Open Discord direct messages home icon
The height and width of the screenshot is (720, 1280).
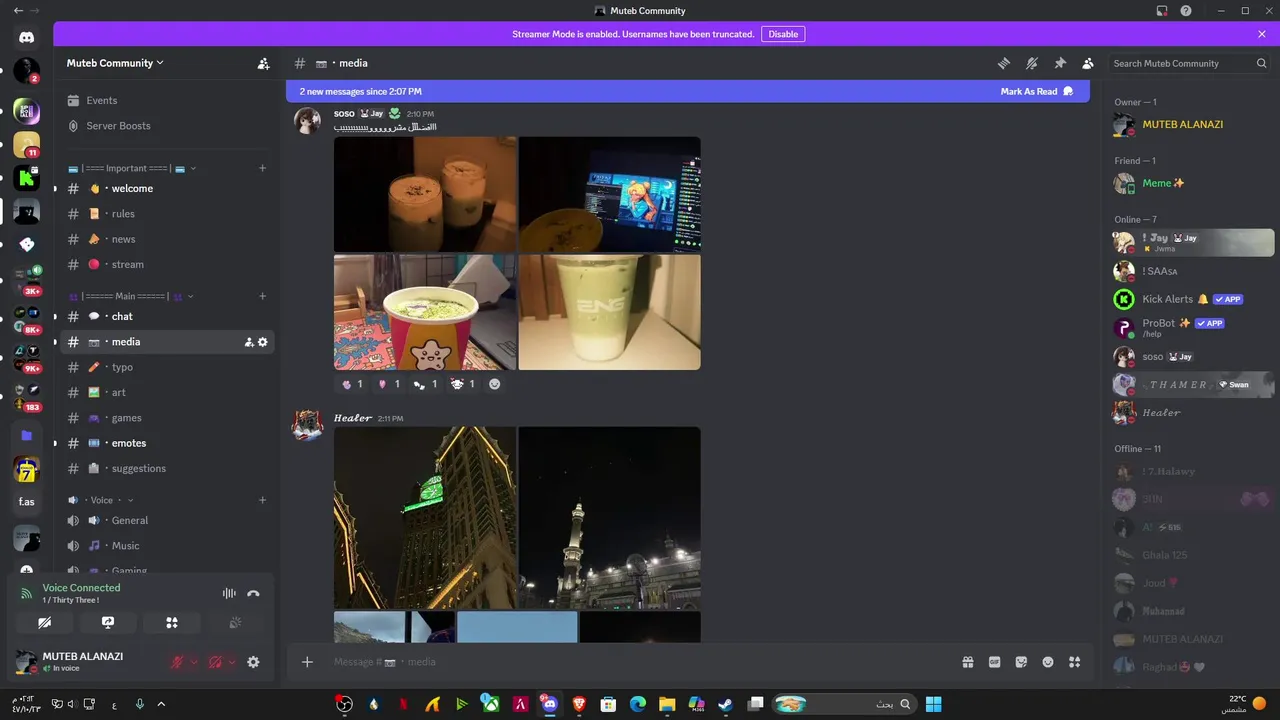[26, 38]
